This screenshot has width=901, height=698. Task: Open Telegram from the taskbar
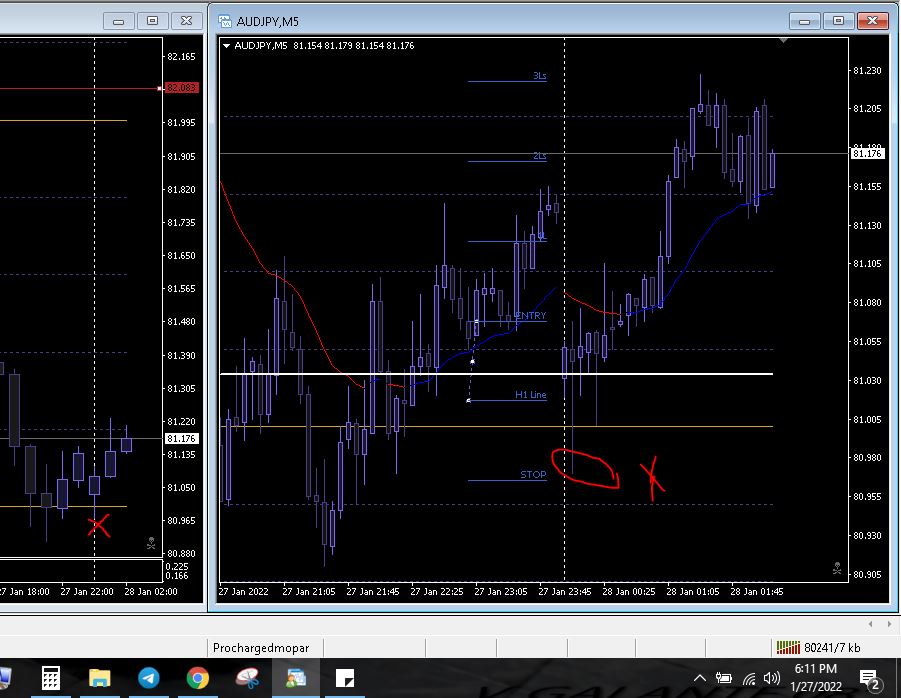148,678
